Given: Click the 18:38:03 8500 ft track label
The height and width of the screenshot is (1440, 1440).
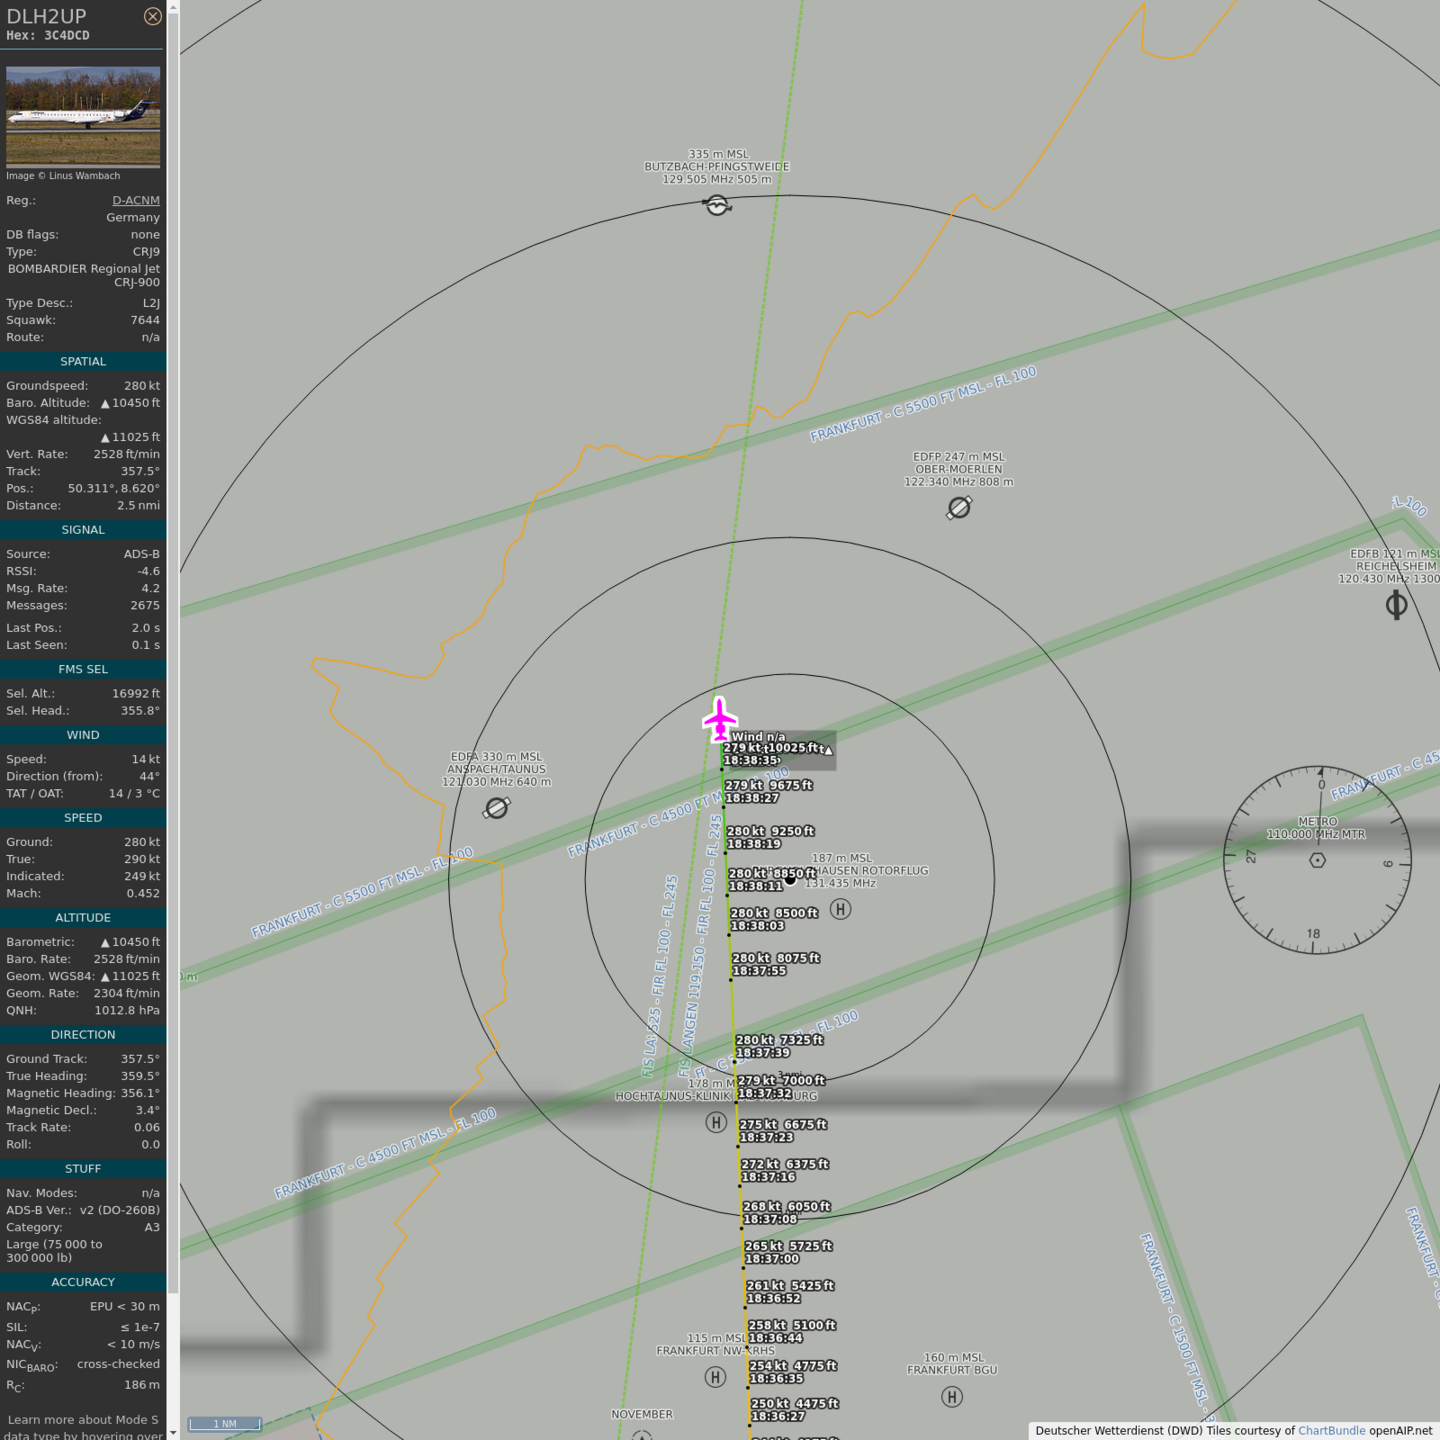Looking at the screenshot, I should tap(773, 919).
